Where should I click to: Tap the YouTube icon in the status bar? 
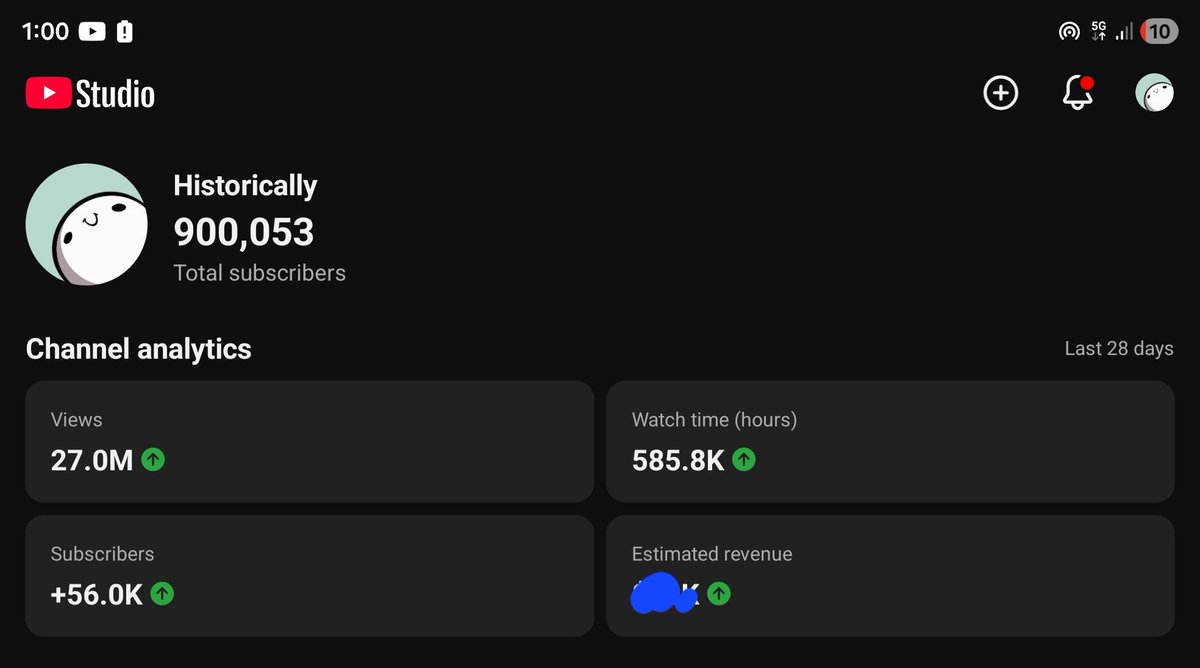pyautogui.click(x=92, y=32)
